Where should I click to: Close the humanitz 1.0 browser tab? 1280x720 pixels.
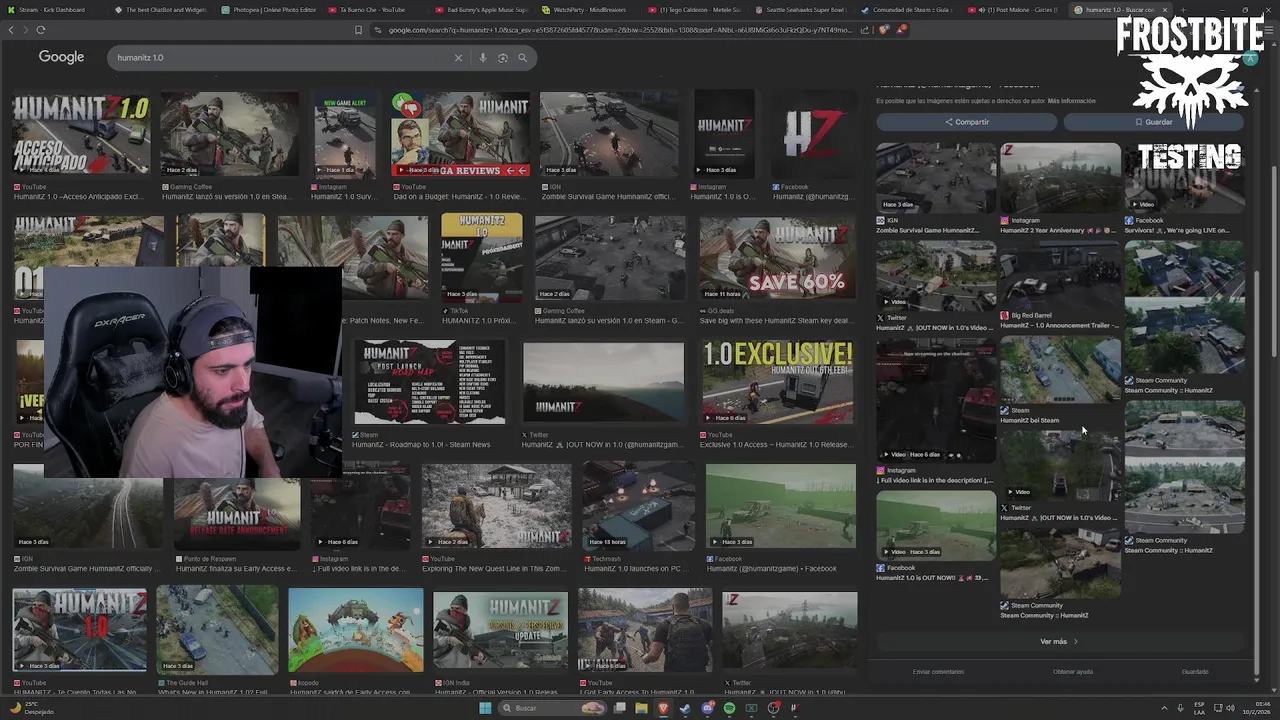(x=1164, y=10)
